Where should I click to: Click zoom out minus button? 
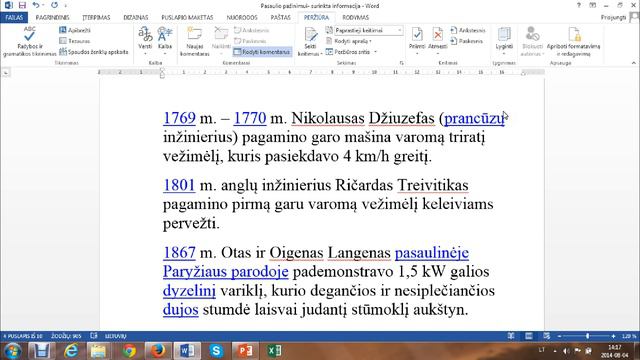[560, 336]
